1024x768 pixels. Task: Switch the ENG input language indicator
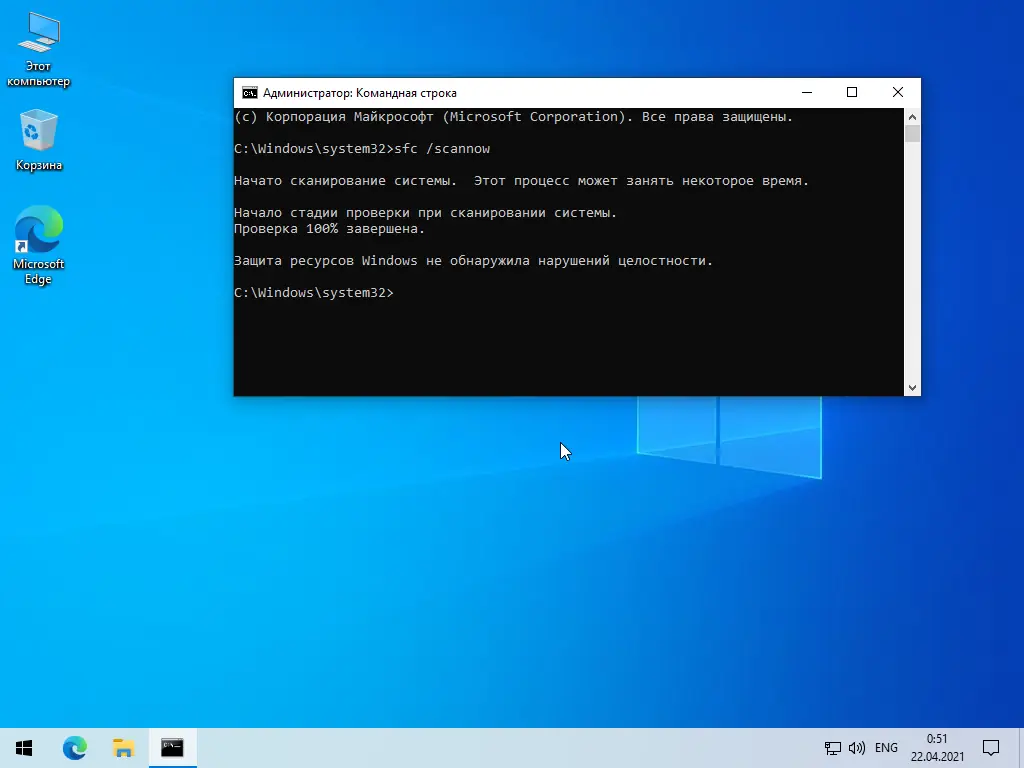click(x=886, y=748)
